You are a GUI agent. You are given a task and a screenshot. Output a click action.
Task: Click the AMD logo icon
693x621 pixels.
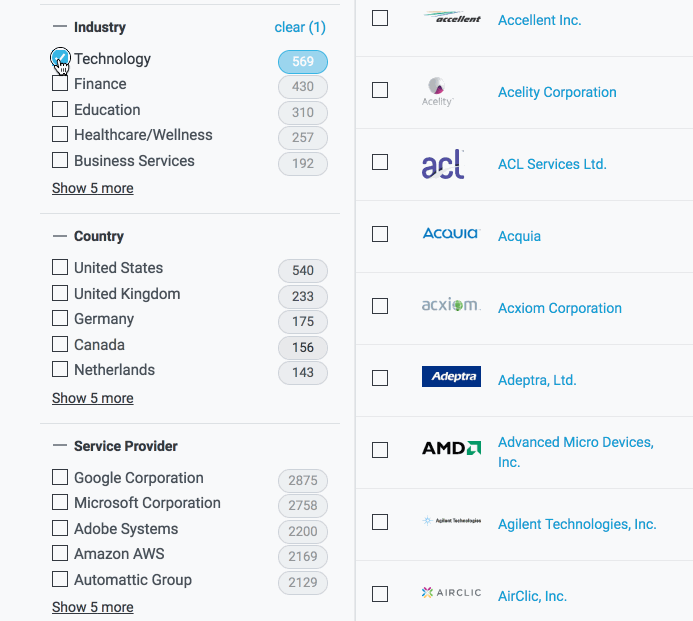(451, 449)
